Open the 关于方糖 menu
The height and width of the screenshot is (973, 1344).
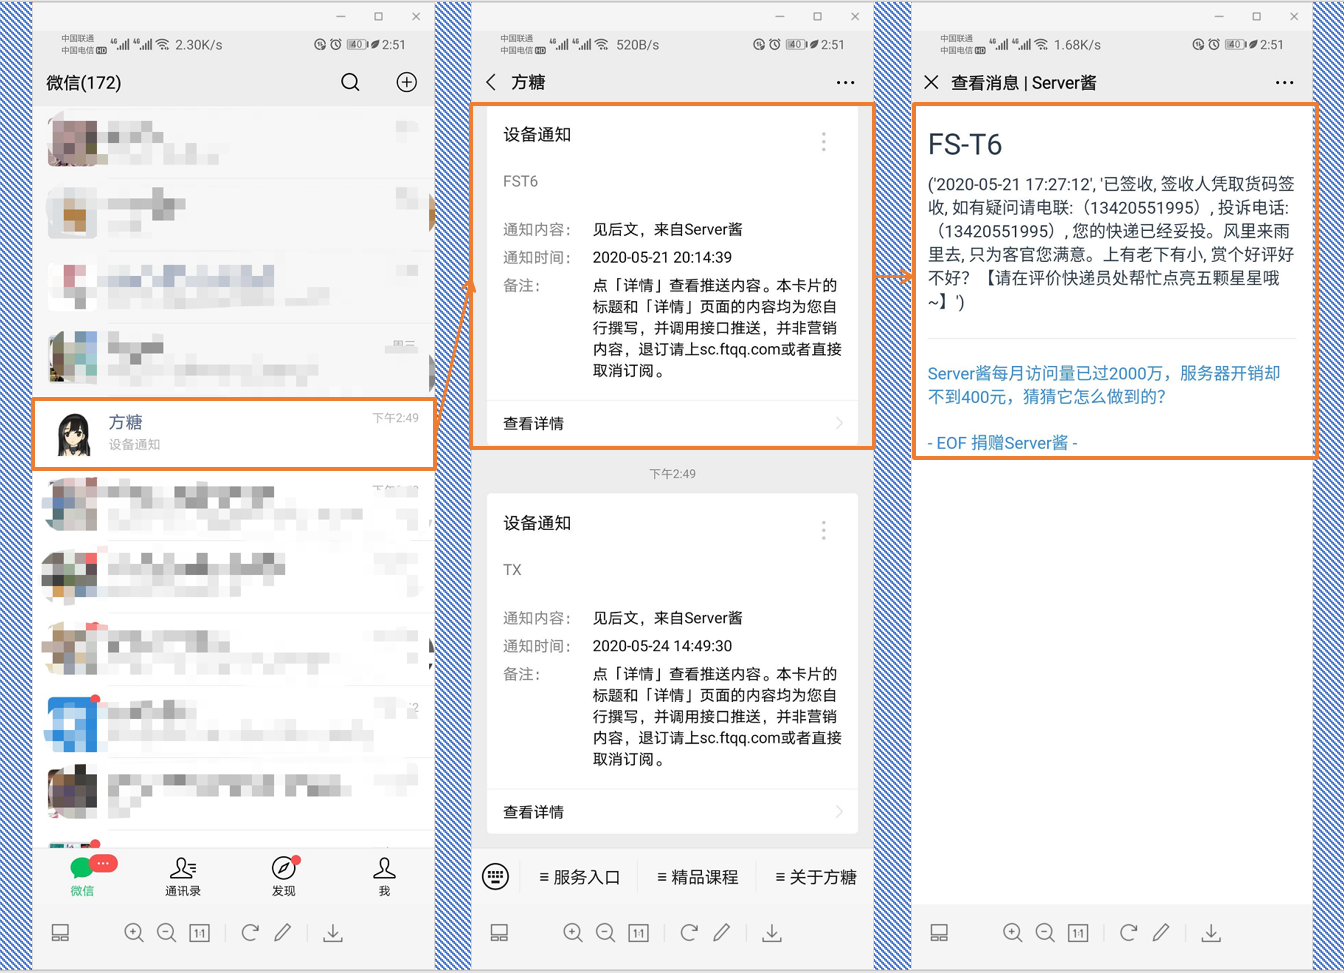click(x=815, y=877)
